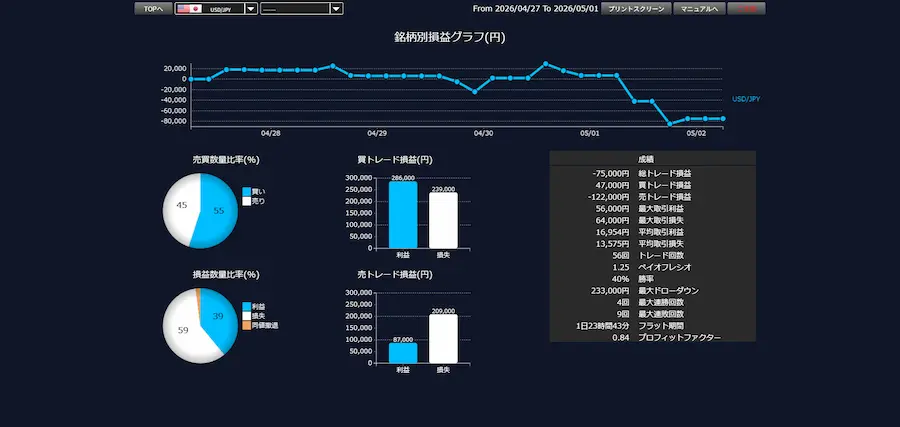Click the blue 利益 legend swatch for 損益数量比率
This screenshot has height=427, width=900.
(x=246, y=306)
